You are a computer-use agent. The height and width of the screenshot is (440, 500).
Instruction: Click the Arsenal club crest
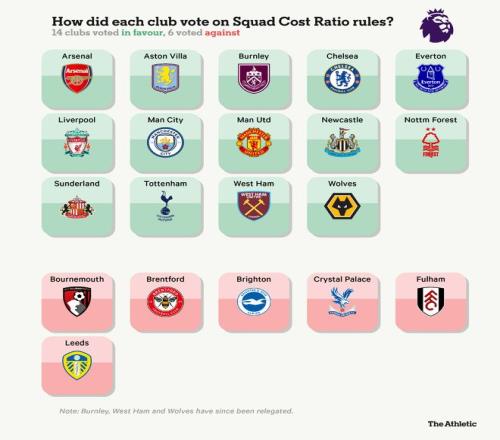77,79
